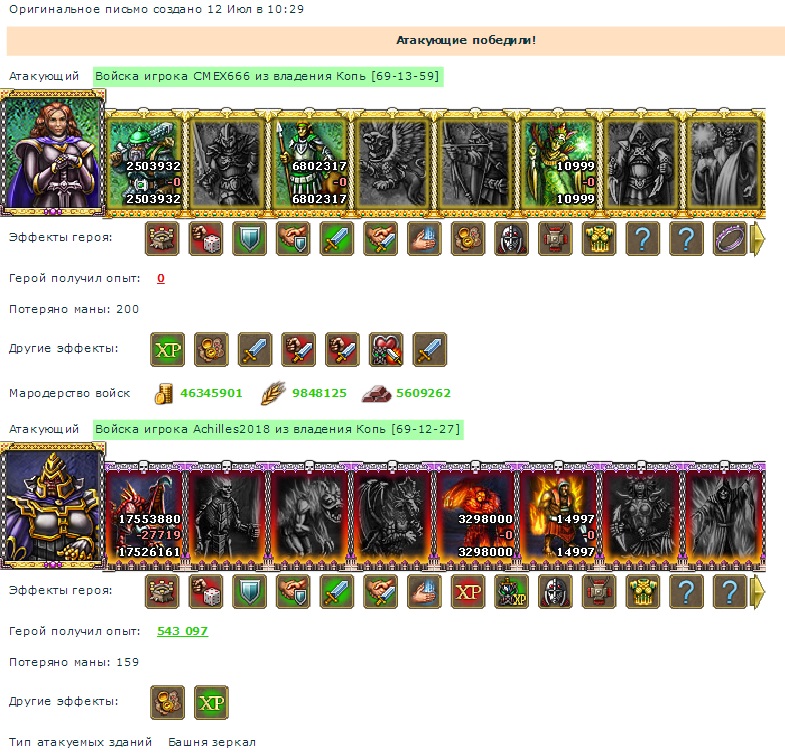The height and width of the screenshot is (753, 785).
Task: Select CMEX666's red-haired hero portrait
Action: (53, 153)
